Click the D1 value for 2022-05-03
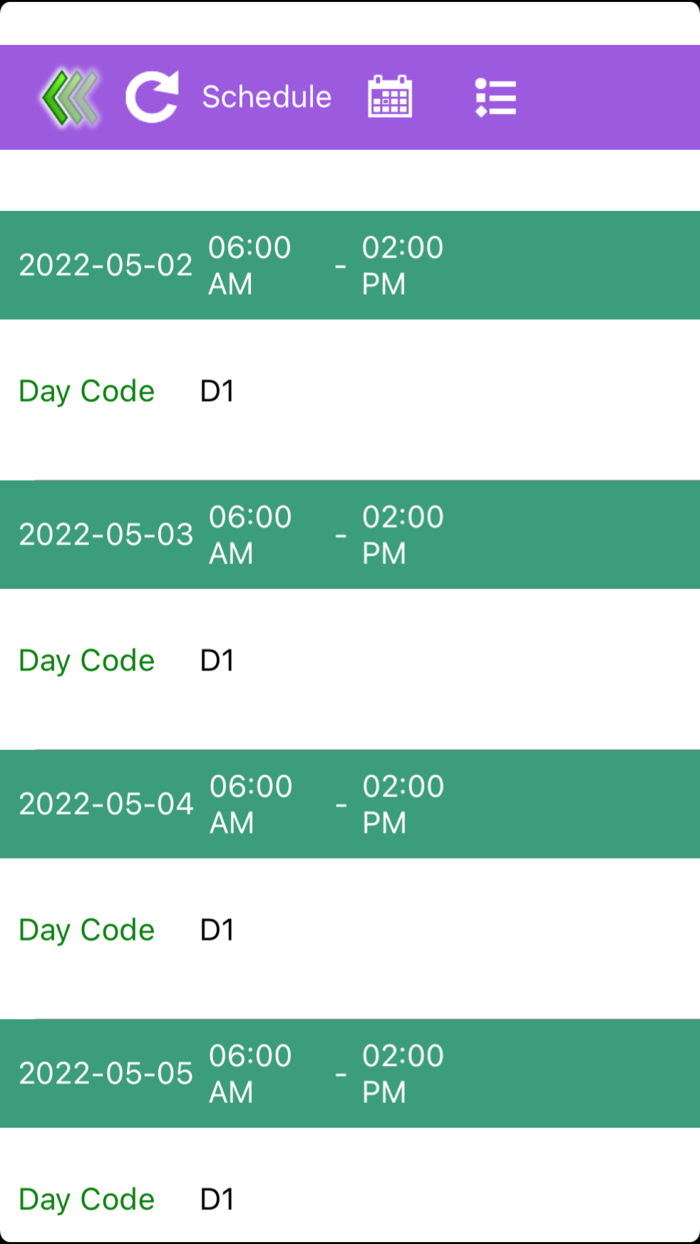700x1244 pixels. 216,660
